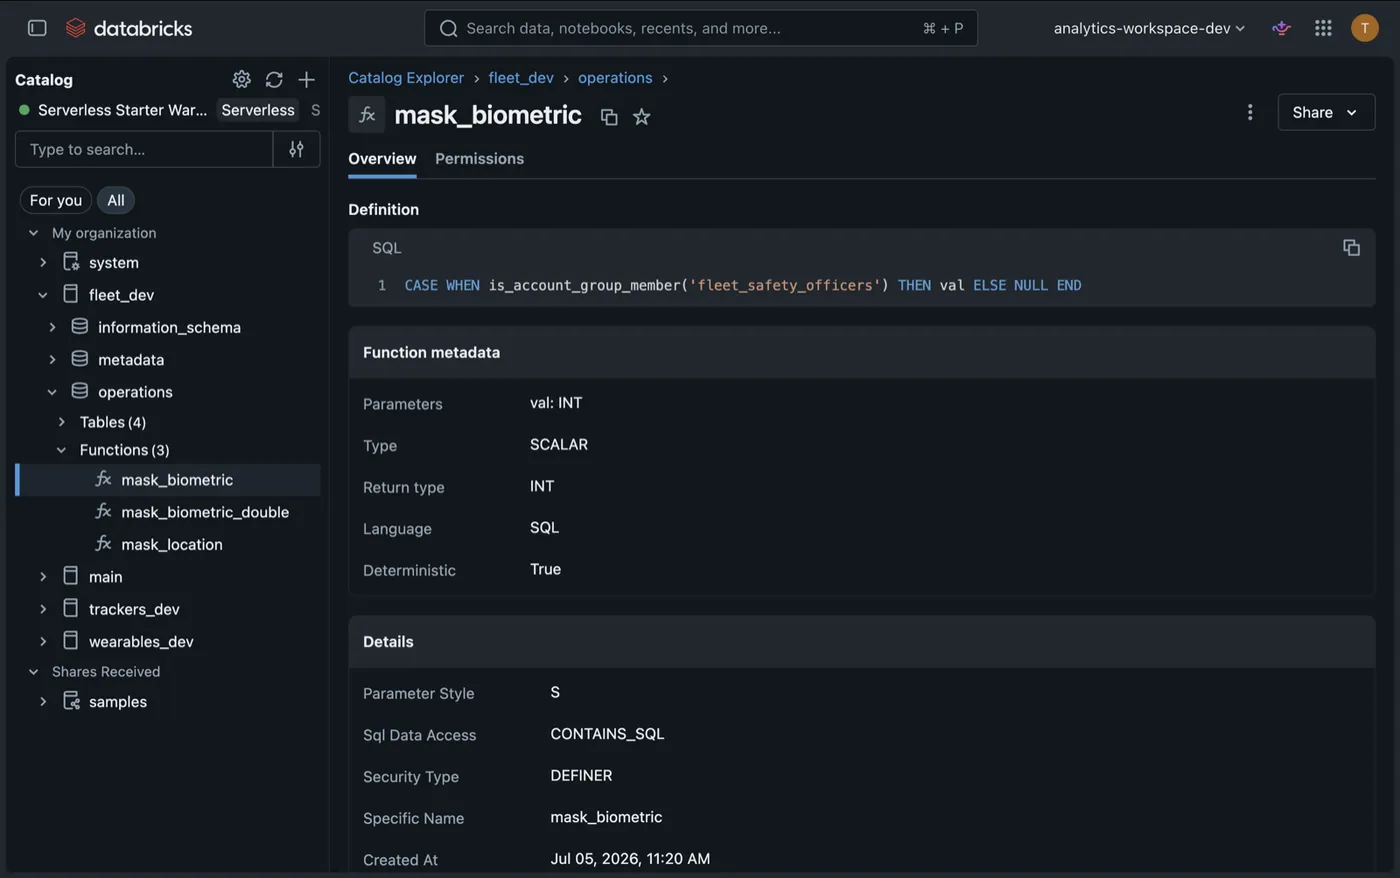
Task: Copy the mask_biometric function name
Action: click(x=609, y=117)
